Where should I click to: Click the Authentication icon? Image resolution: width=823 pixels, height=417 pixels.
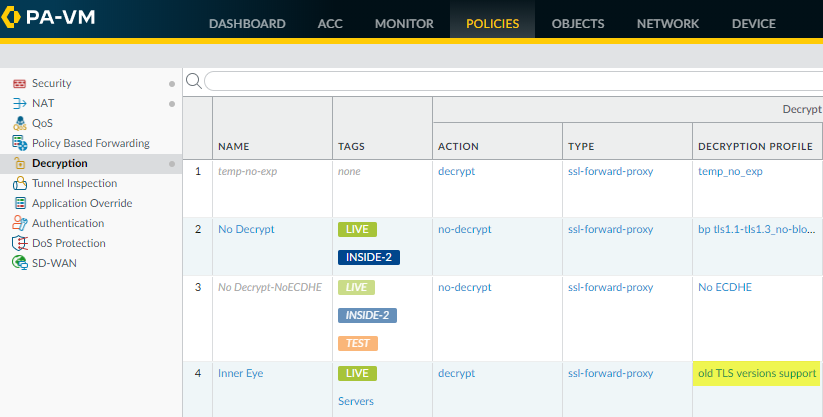(19, 224)
